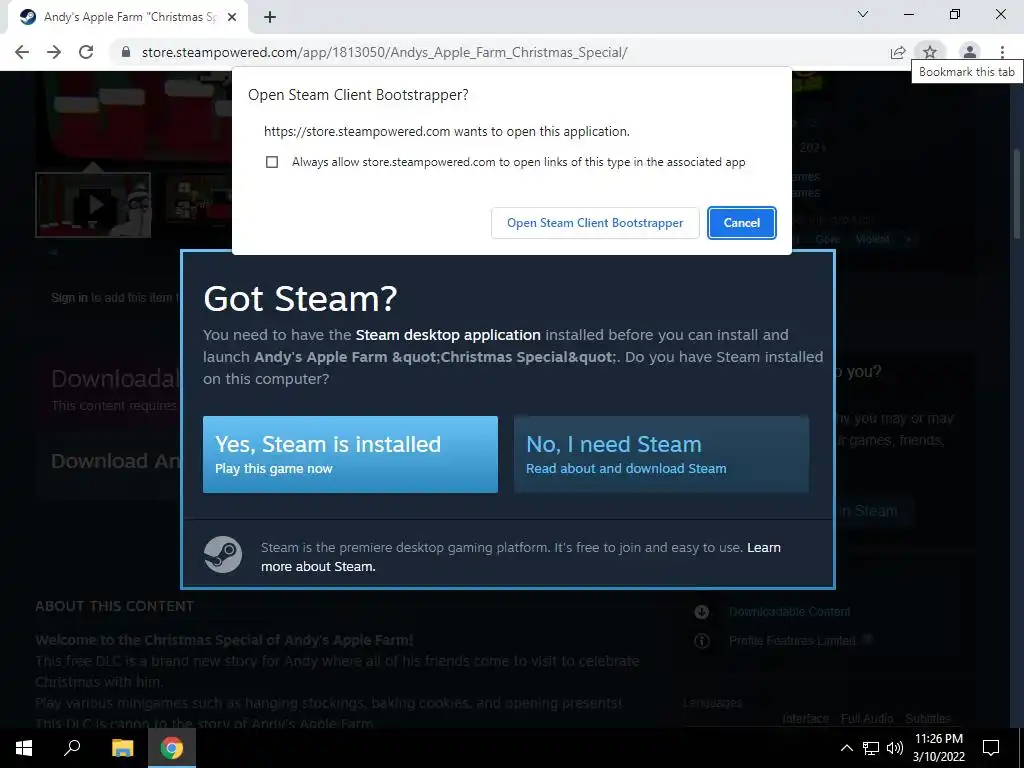Click the Downloadable Content icon
The width and height of the screenshot is (1024, 768).
701,612
